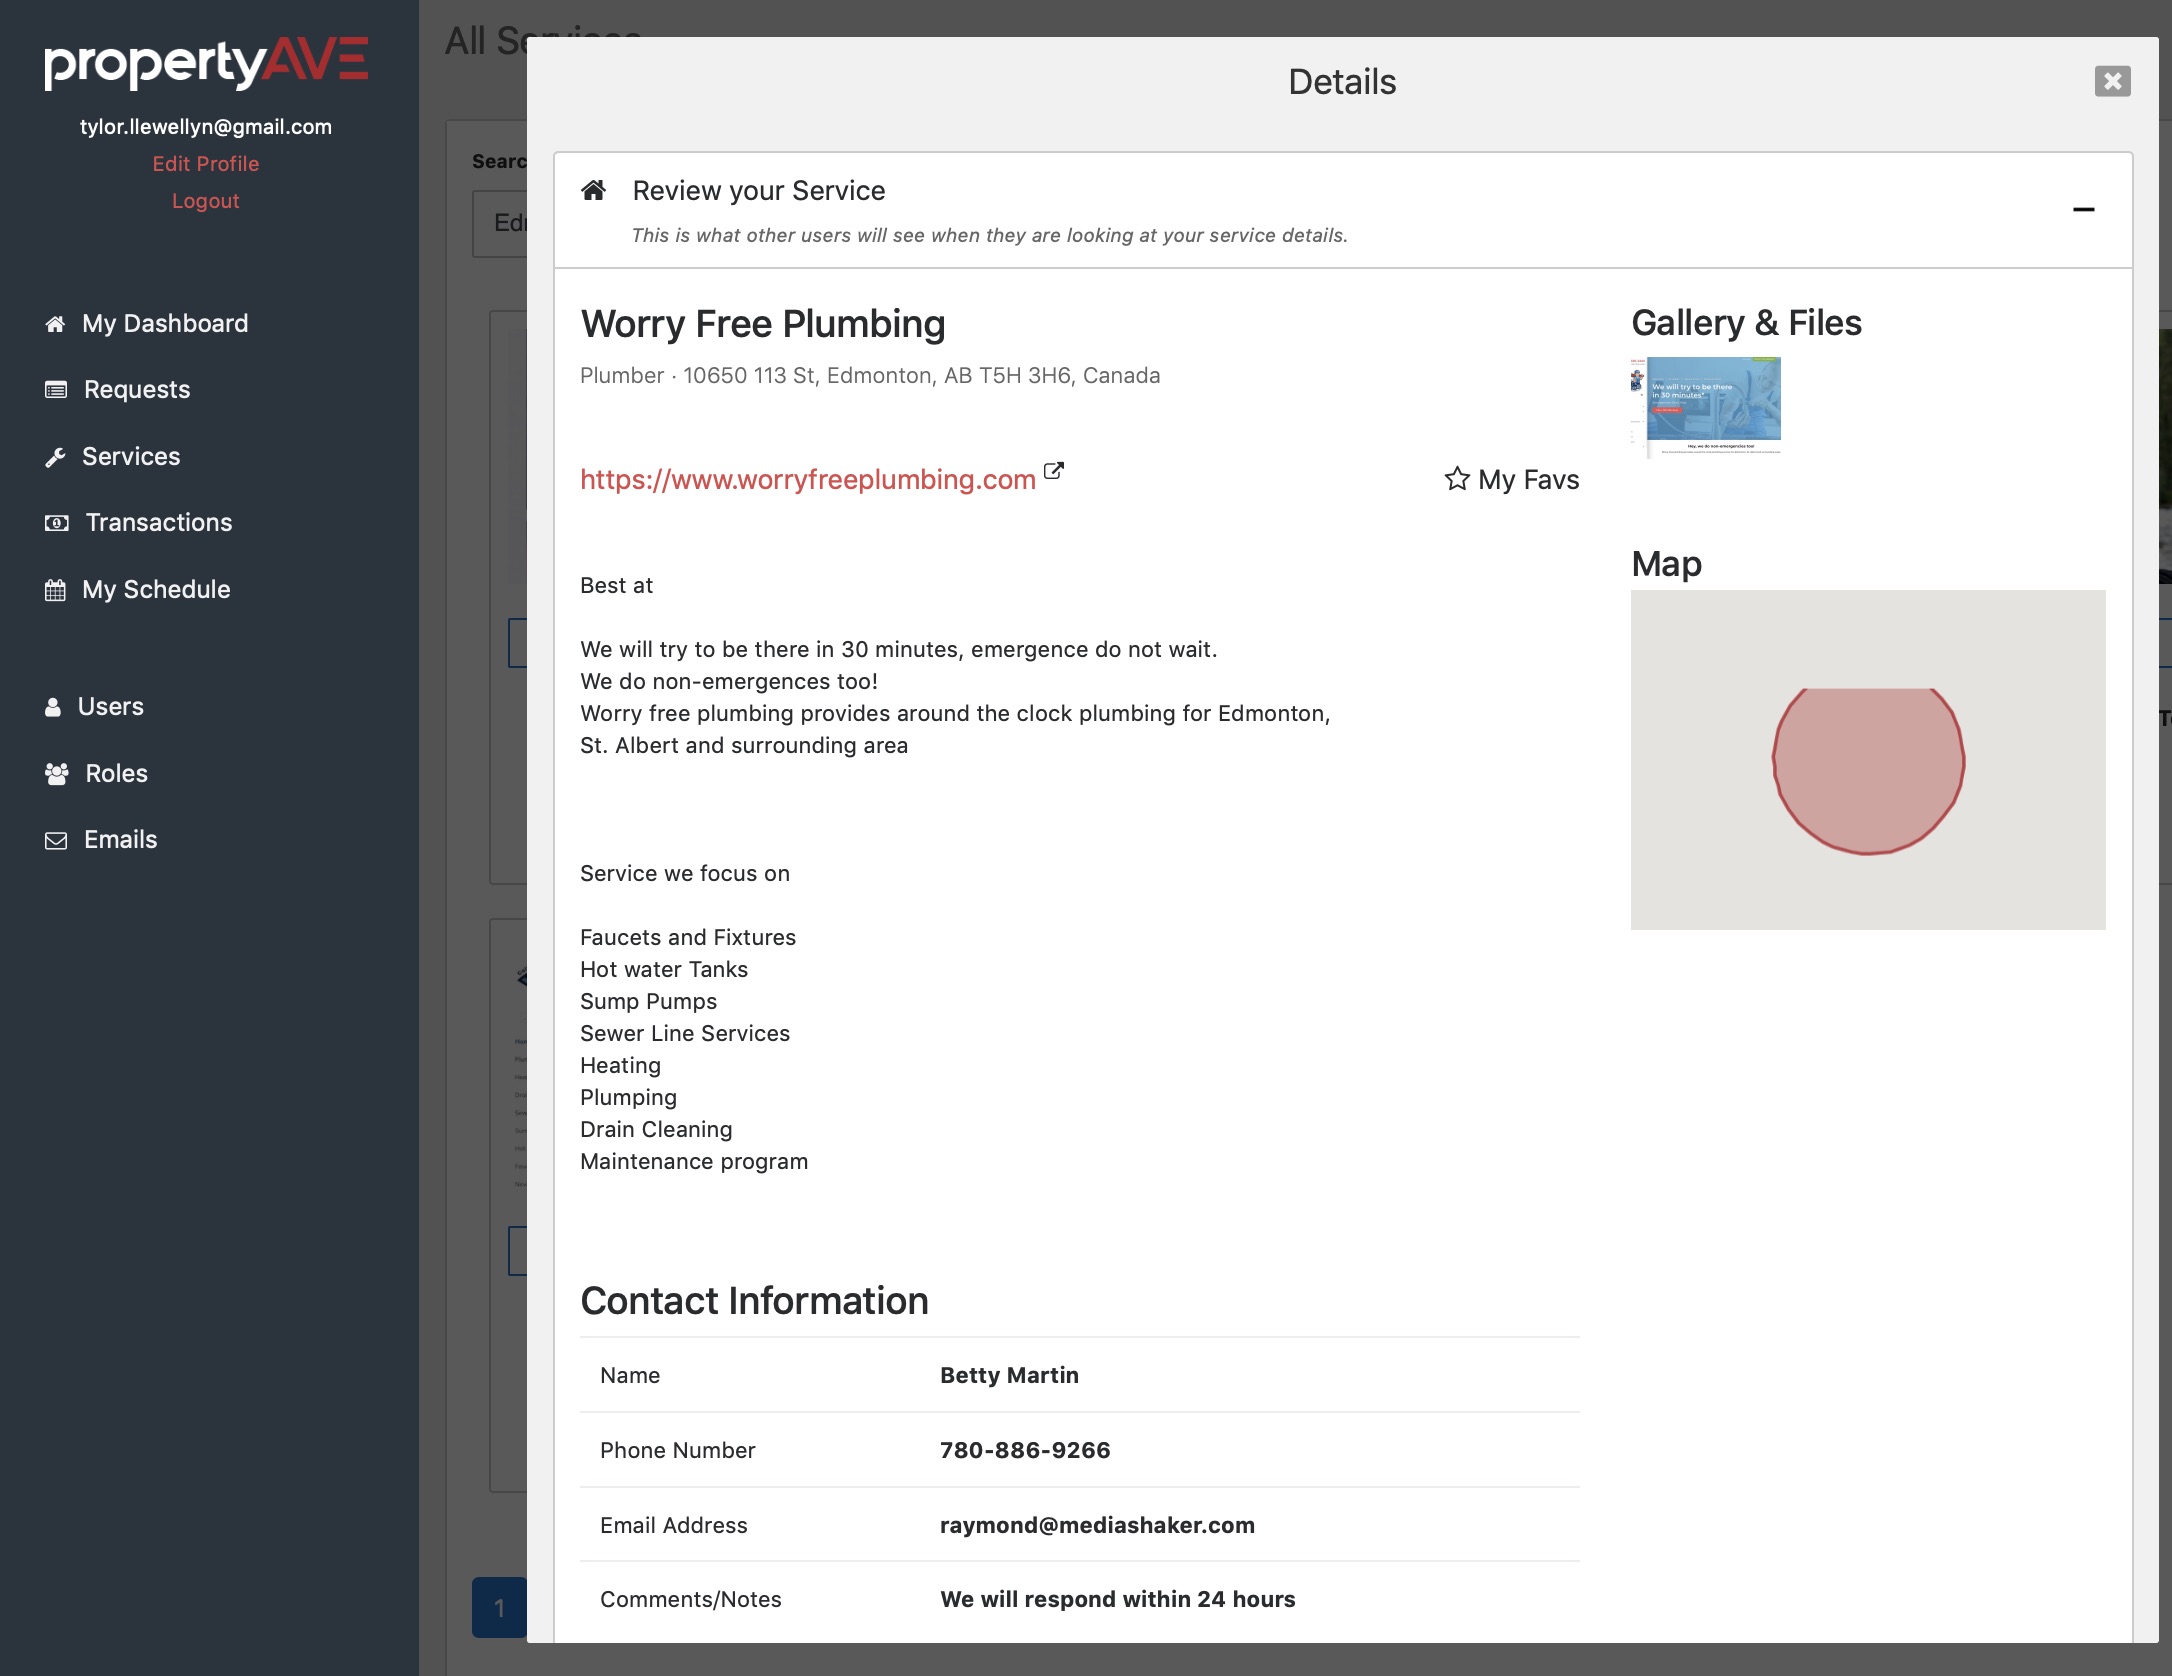Screen dimensions: 2172x1676
Task: Open the worryfreeplumbing.com website link
Action: click(x=807, y=479)
